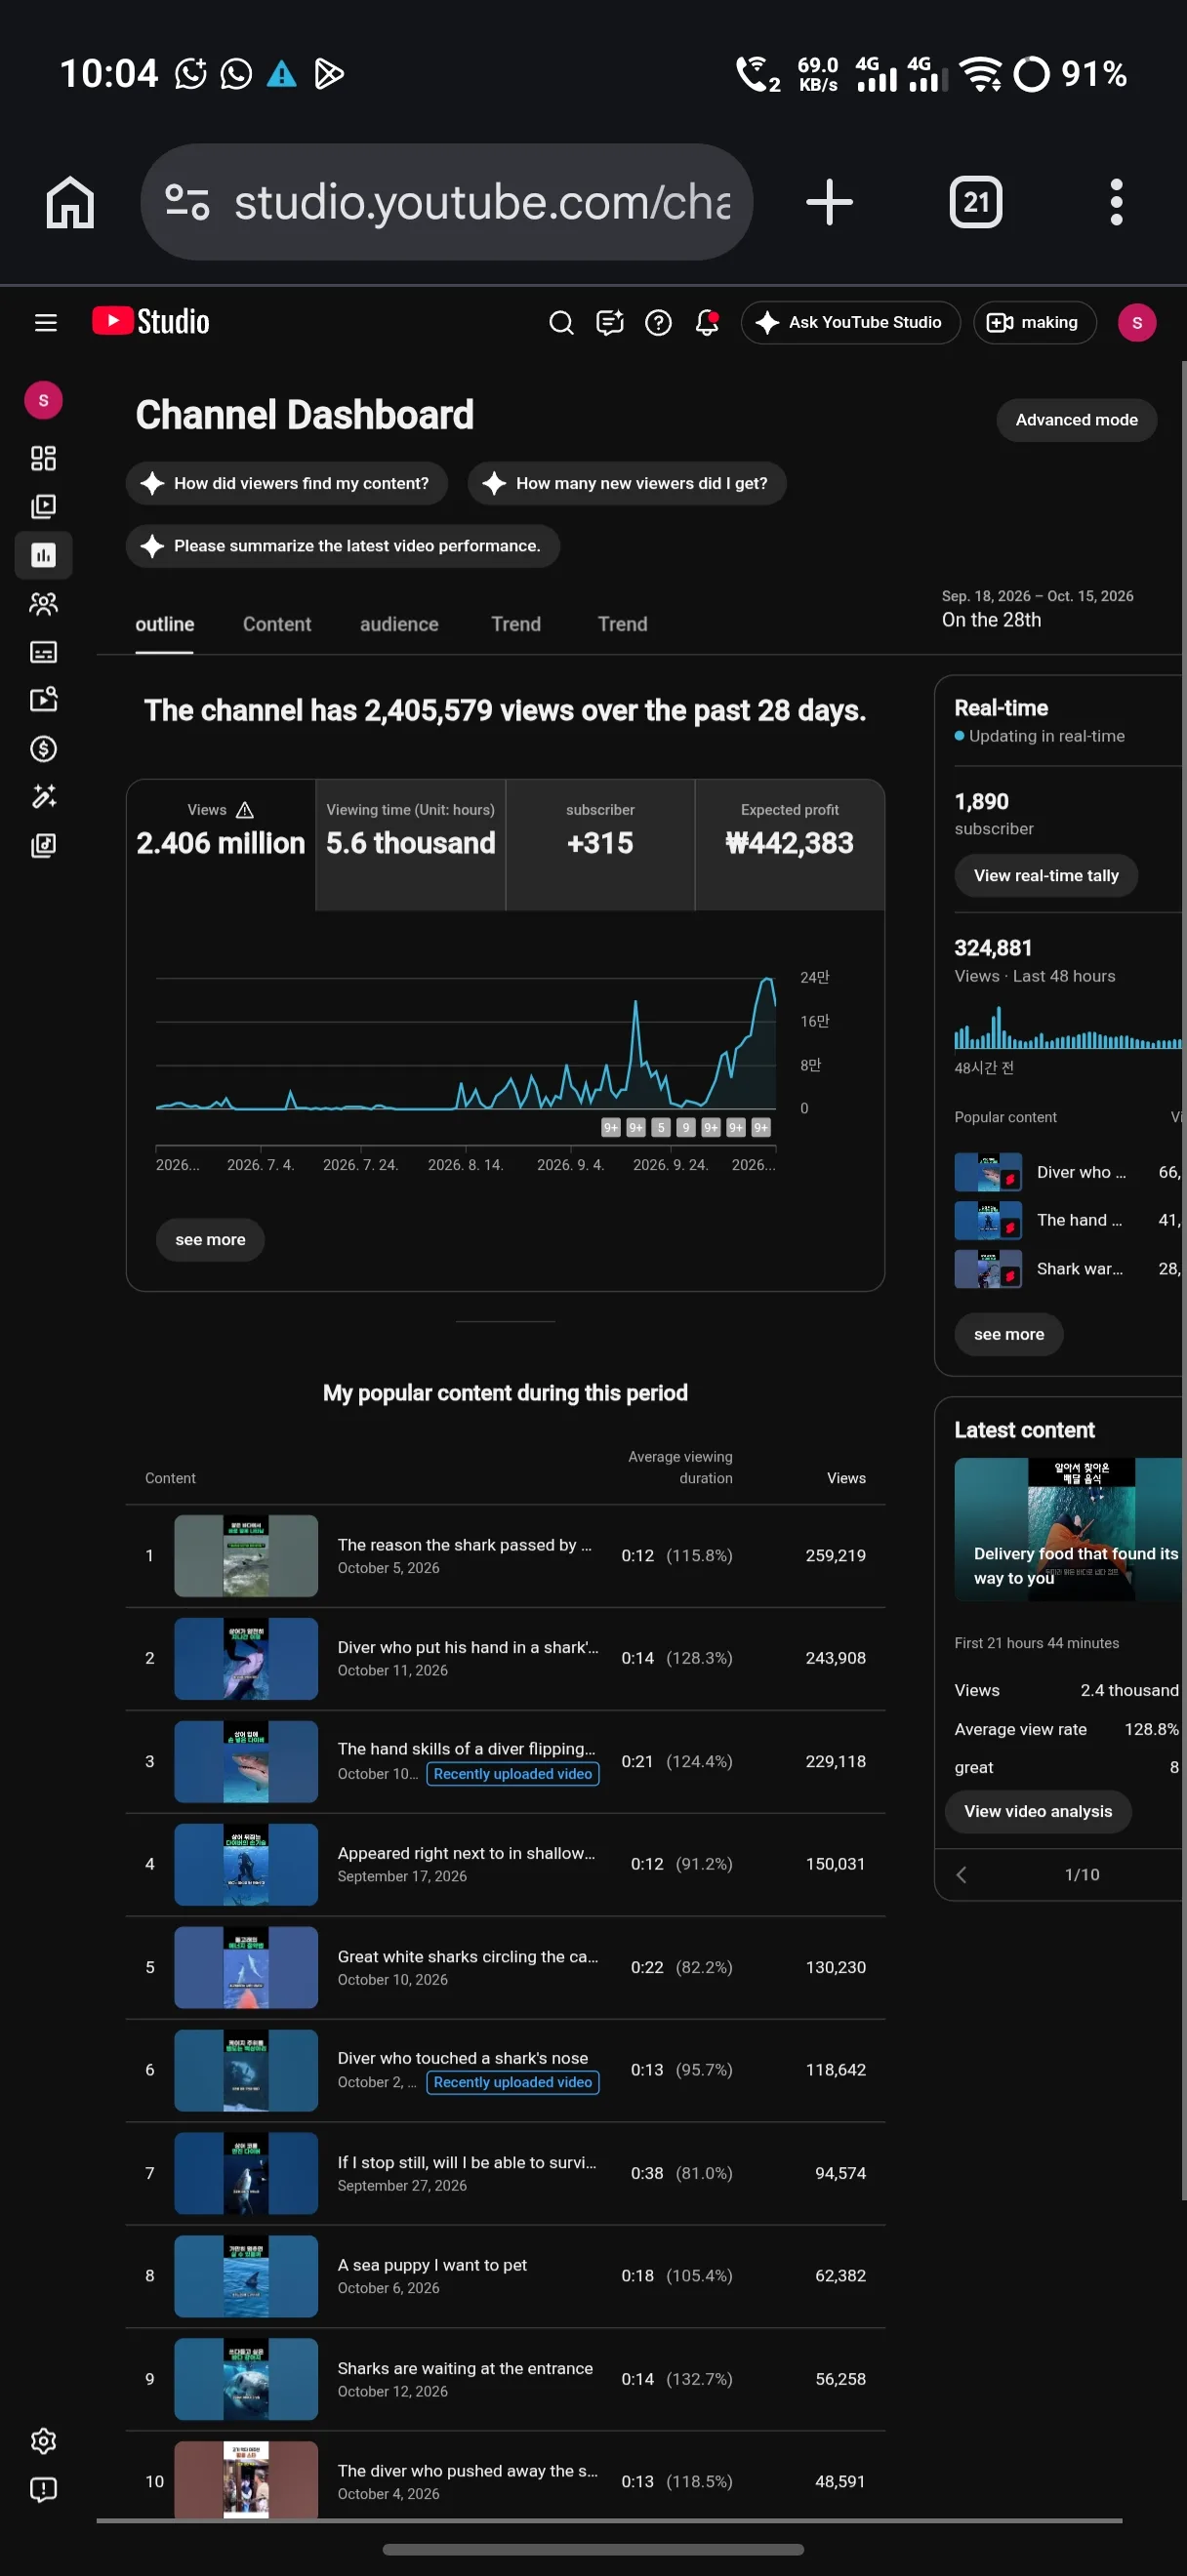Open 'Diver who touched a shark's nose' video
Viewport: 1187px width, 2576px height.
point(505,2070)
